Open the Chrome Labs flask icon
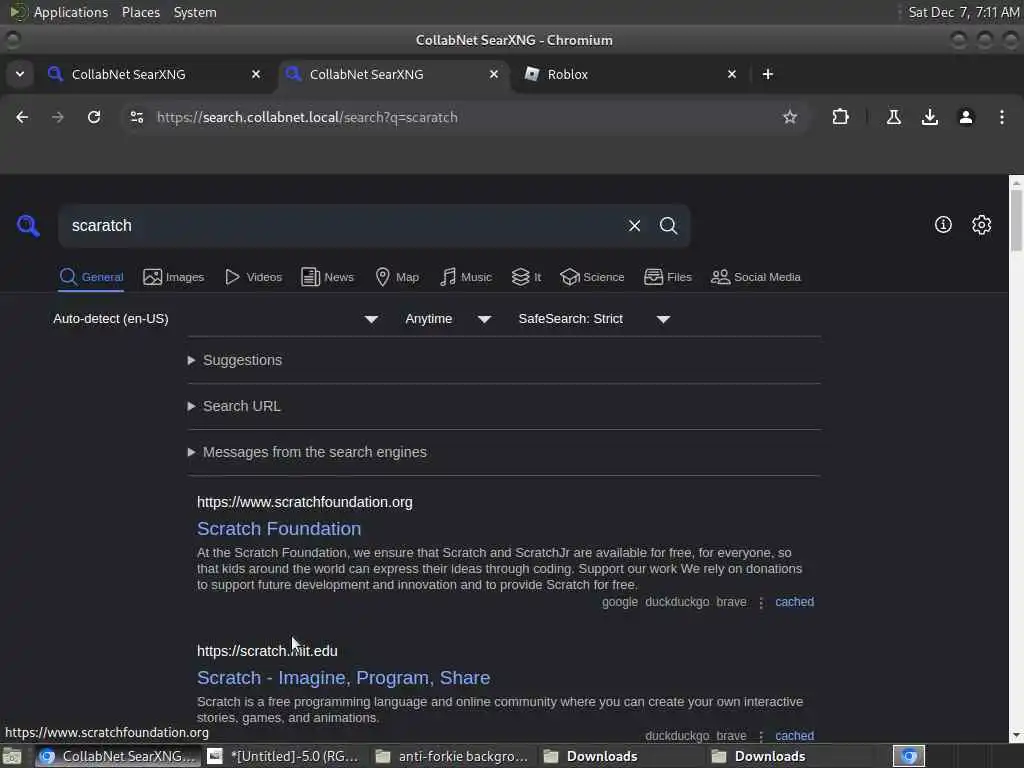Viewport: 1024px width, 768px height. pyautogui.click(x=893, y=118)
